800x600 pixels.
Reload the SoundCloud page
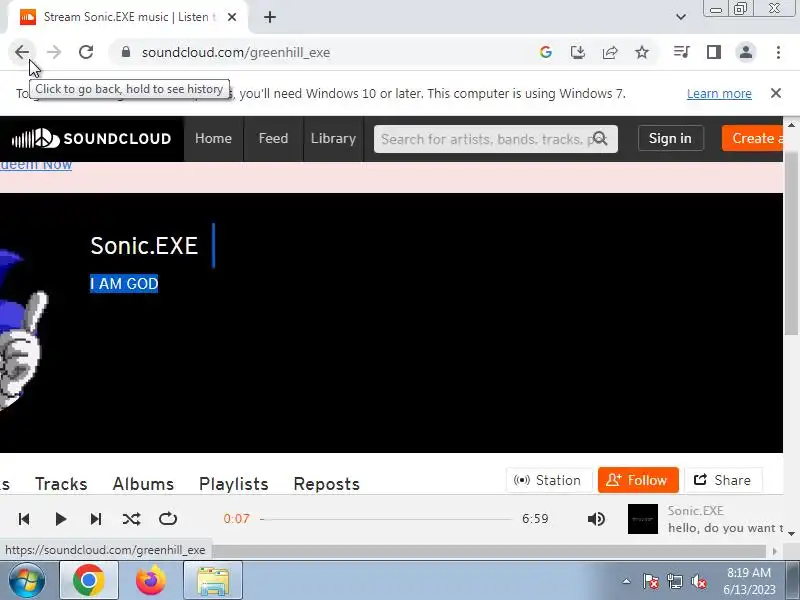(86, 52)
